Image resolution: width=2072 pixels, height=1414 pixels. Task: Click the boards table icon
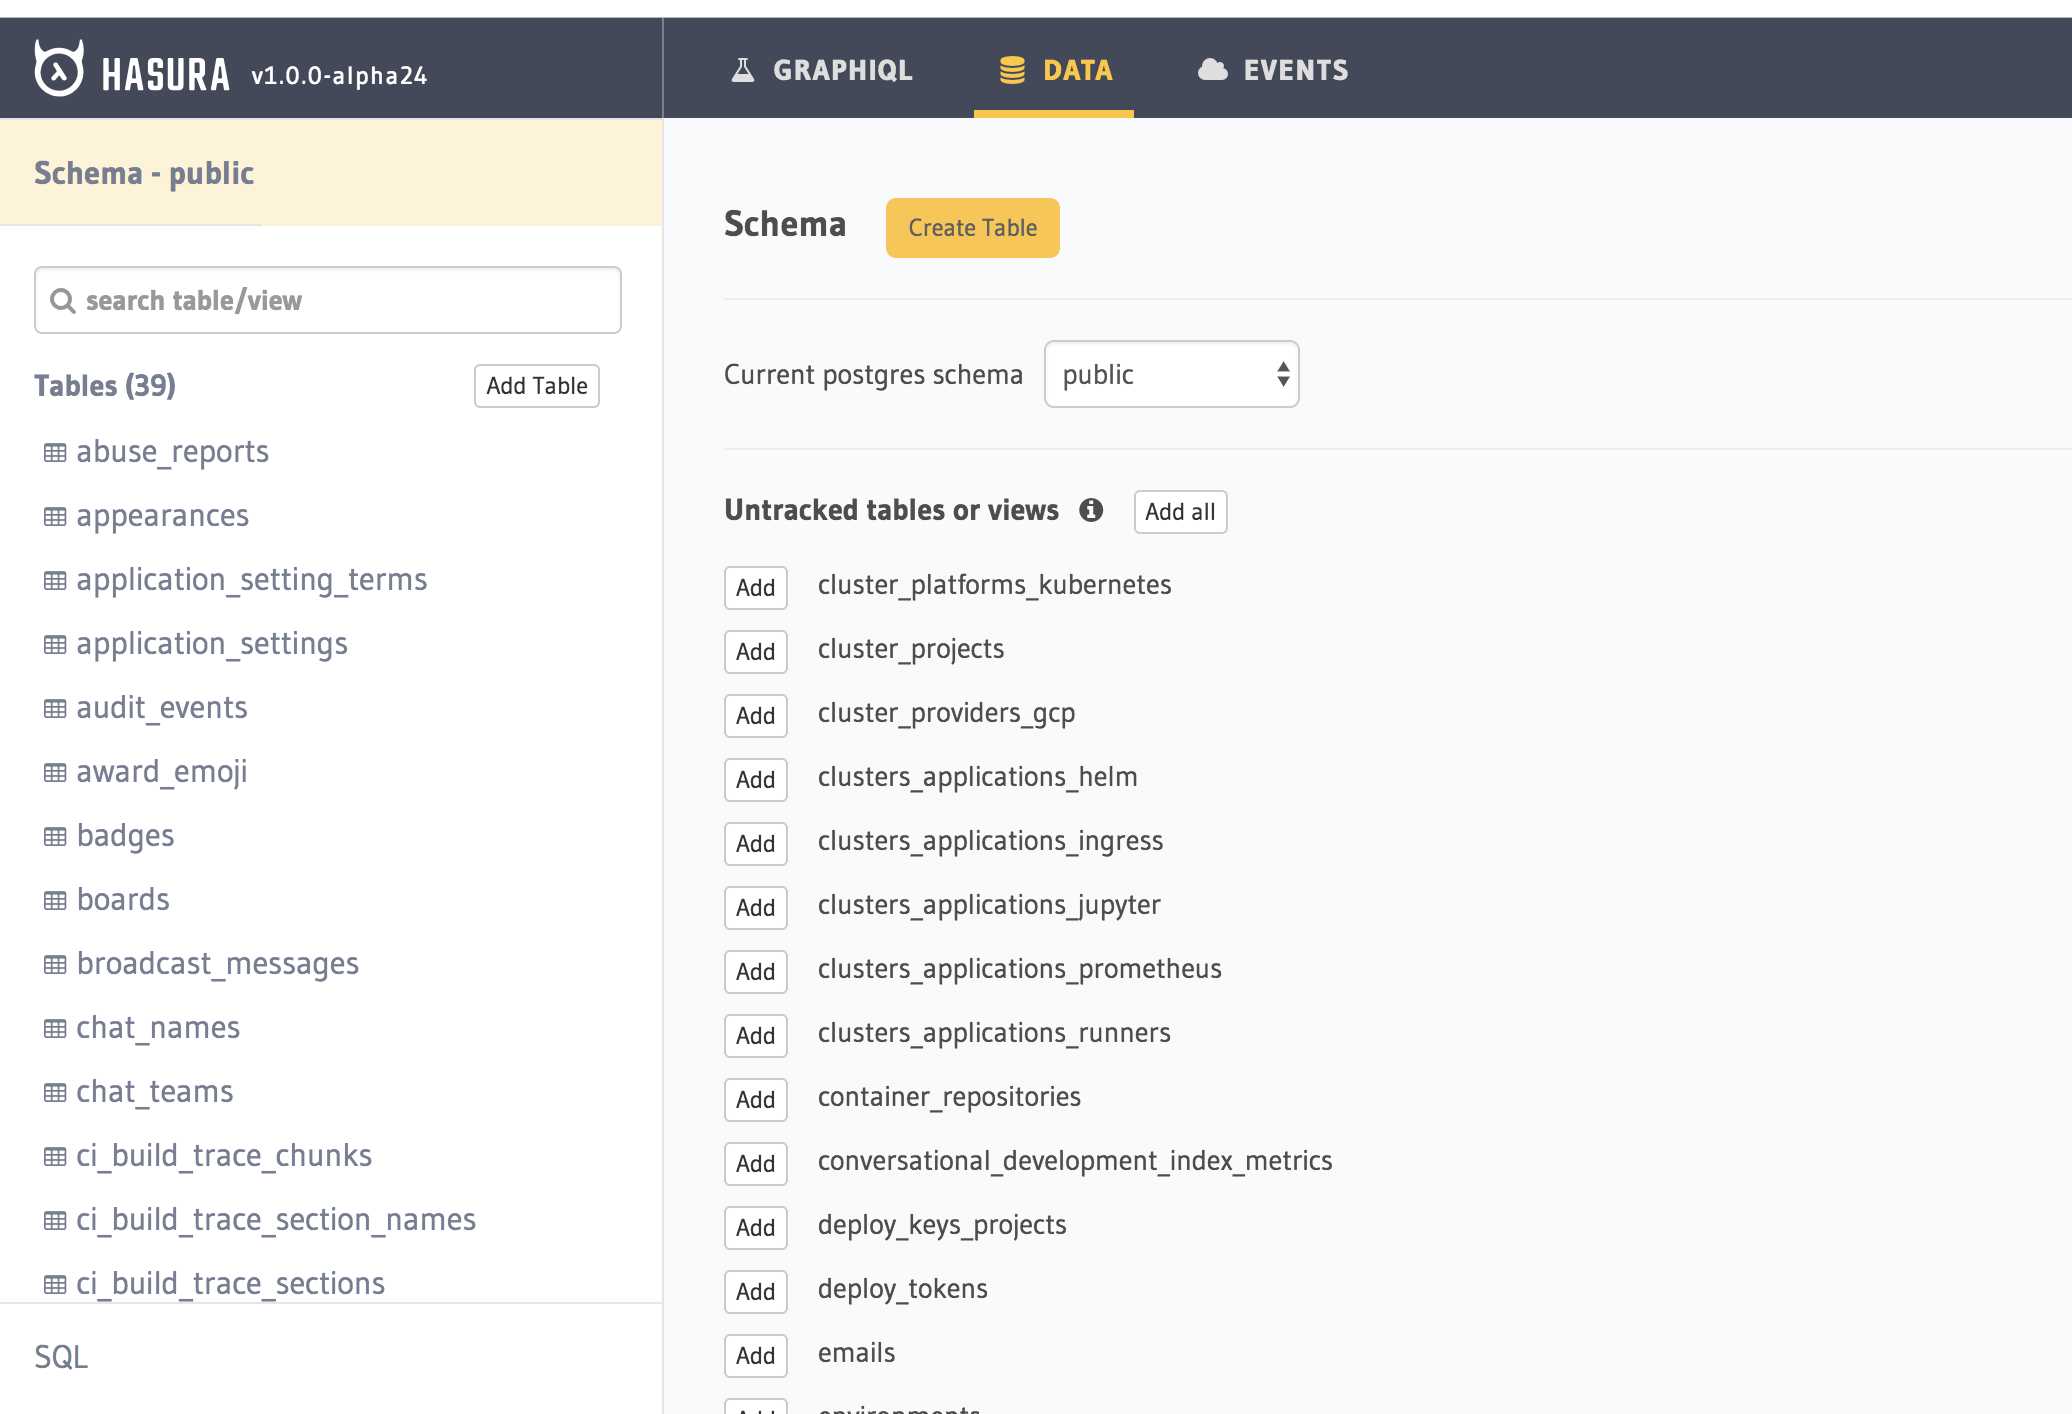[55, 901]
